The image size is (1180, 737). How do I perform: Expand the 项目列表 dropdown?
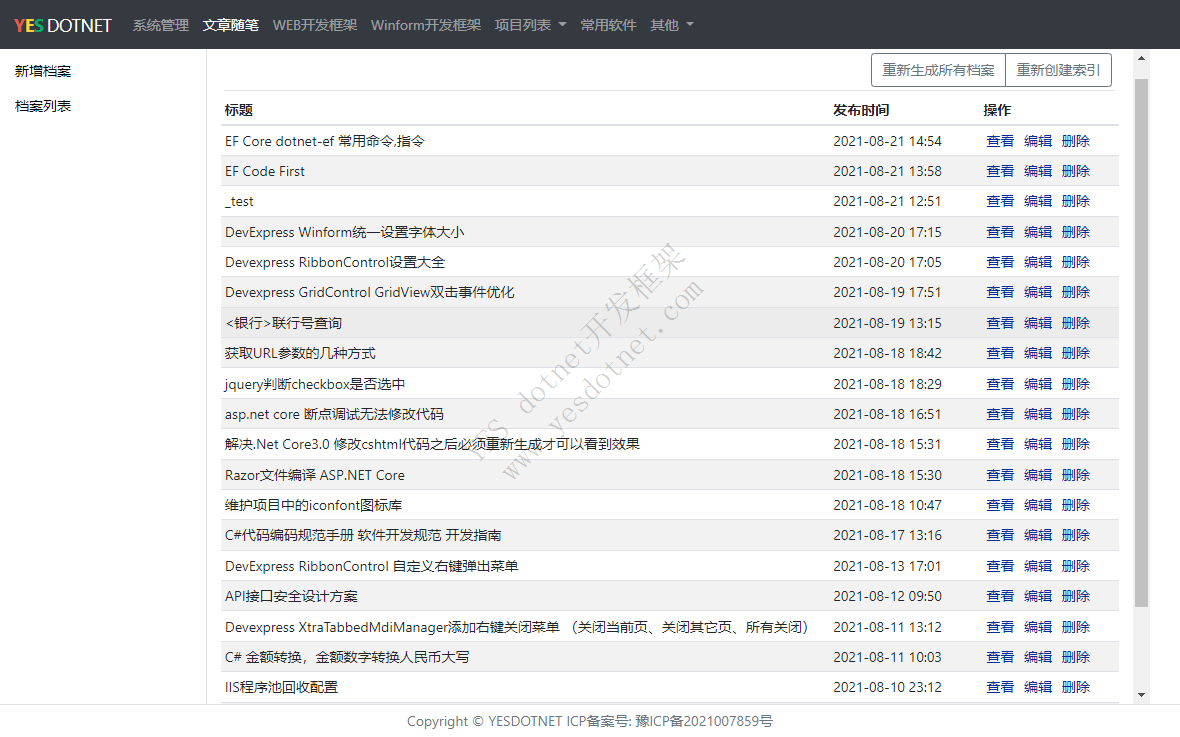[531, 25]
